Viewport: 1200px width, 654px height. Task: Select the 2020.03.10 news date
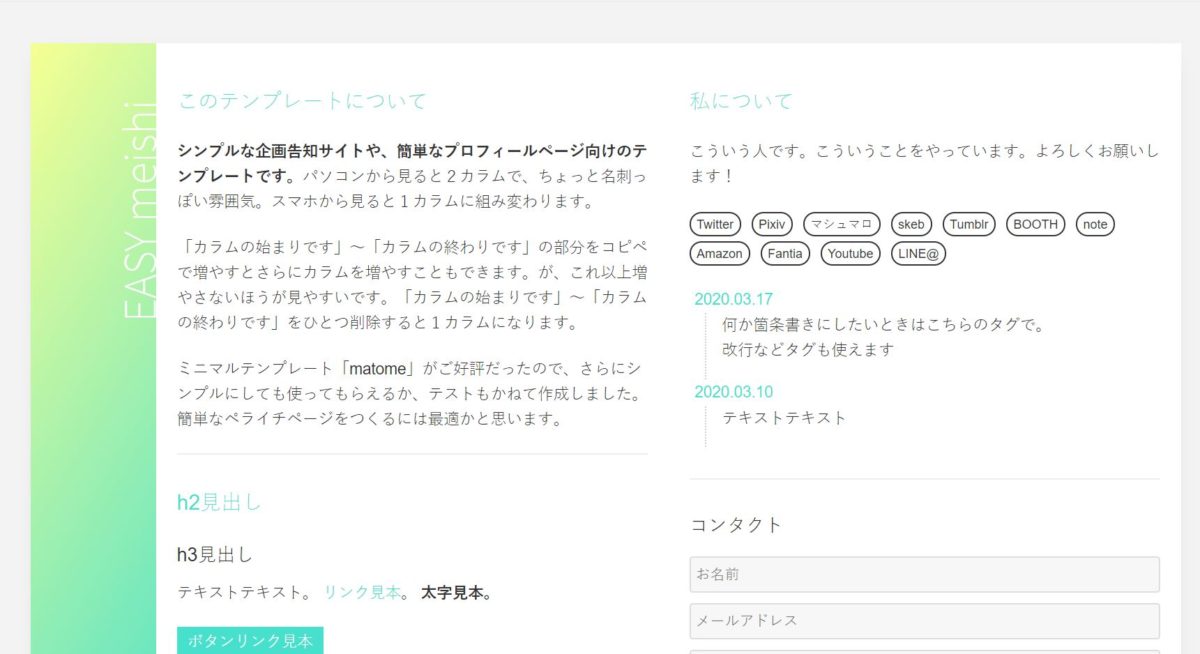click(x=732, y=391)
